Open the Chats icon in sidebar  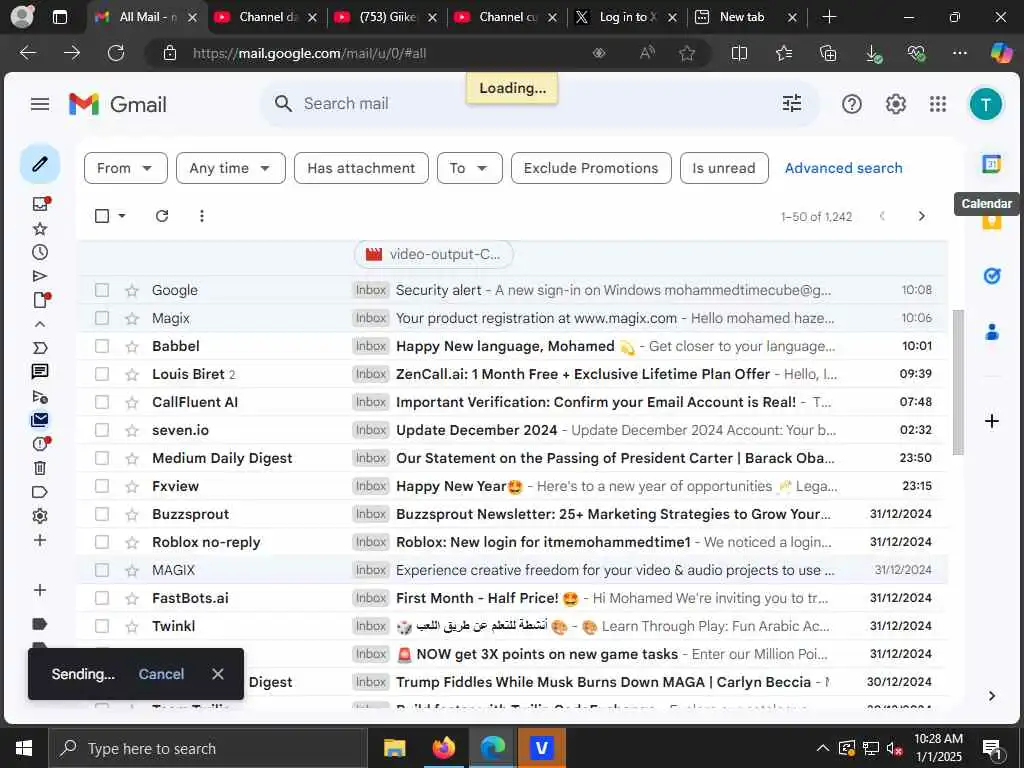[40, 372]
